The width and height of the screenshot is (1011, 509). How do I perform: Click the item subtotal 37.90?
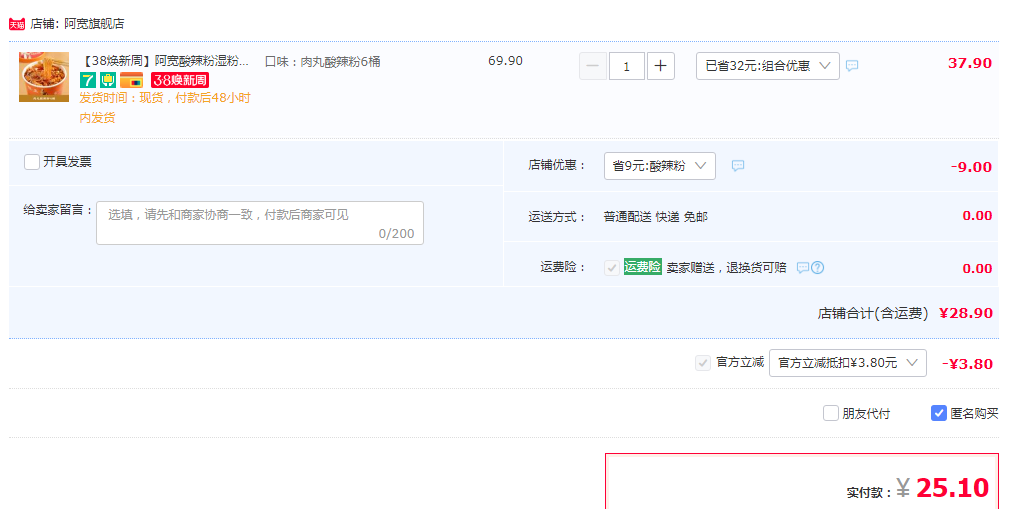[x=970, y=63]
